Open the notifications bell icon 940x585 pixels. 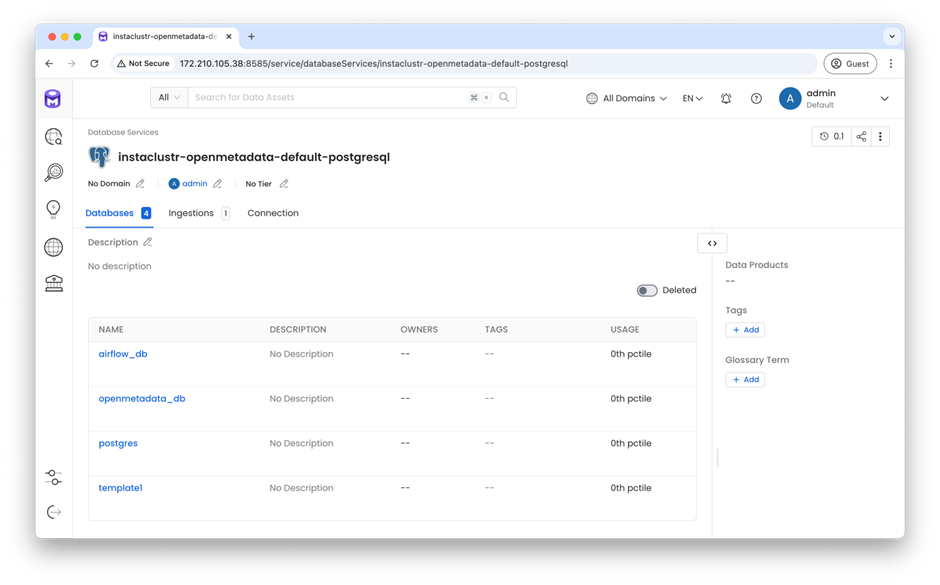[x=726, y=98]
